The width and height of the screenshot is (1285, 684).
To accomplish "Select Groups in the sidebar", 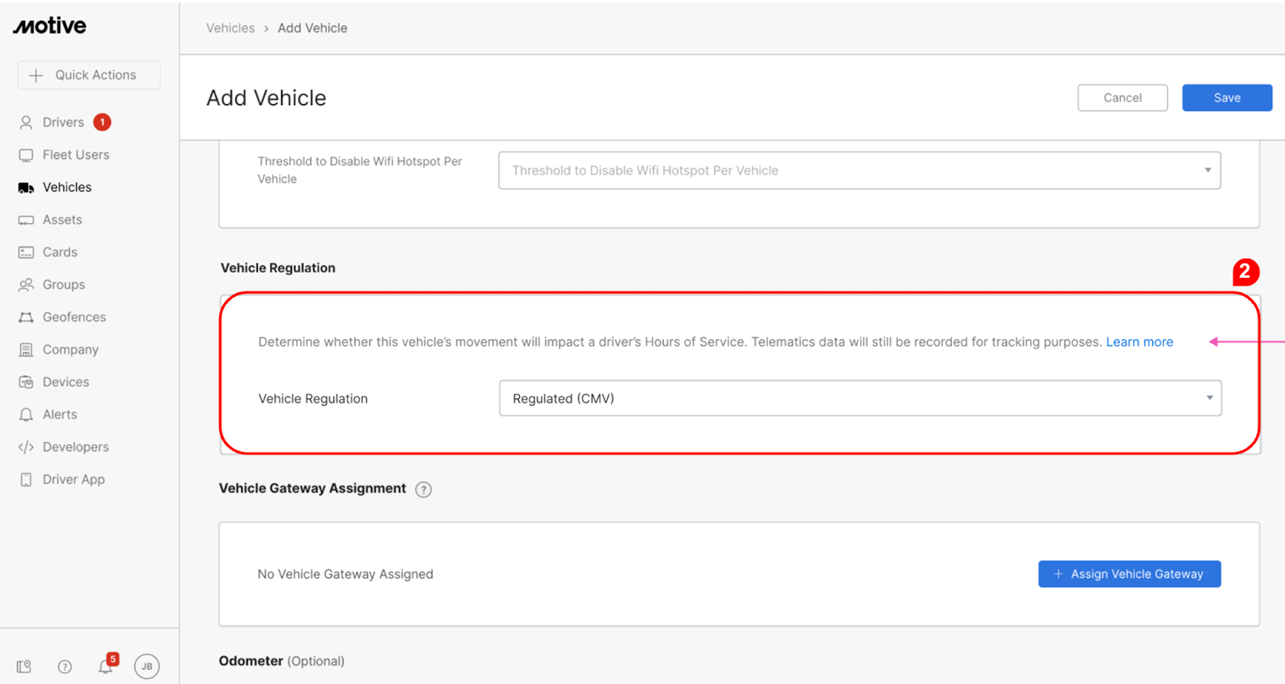I will [63, 285].
